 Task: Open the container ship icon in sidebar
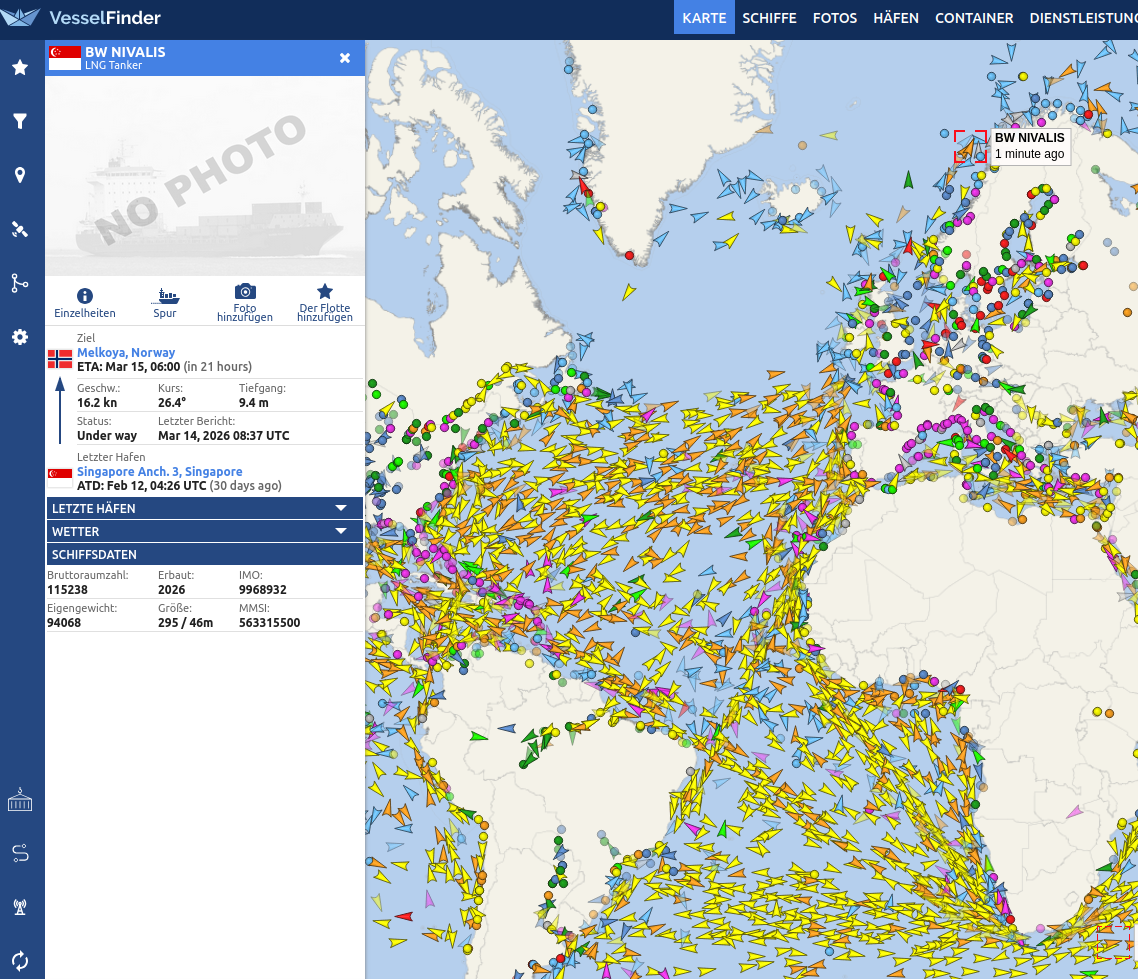tap(20, 800)
